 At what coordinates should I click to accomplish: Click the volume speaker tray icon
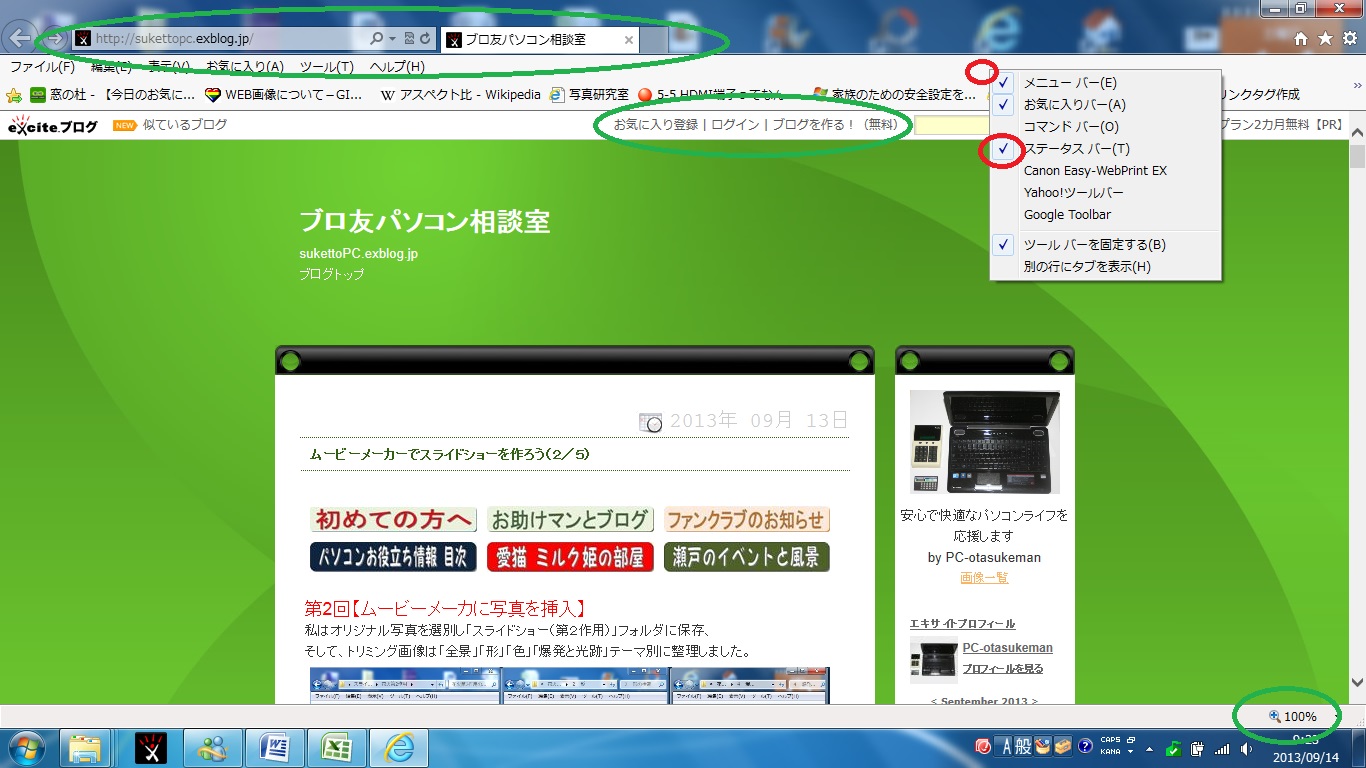1246,748
